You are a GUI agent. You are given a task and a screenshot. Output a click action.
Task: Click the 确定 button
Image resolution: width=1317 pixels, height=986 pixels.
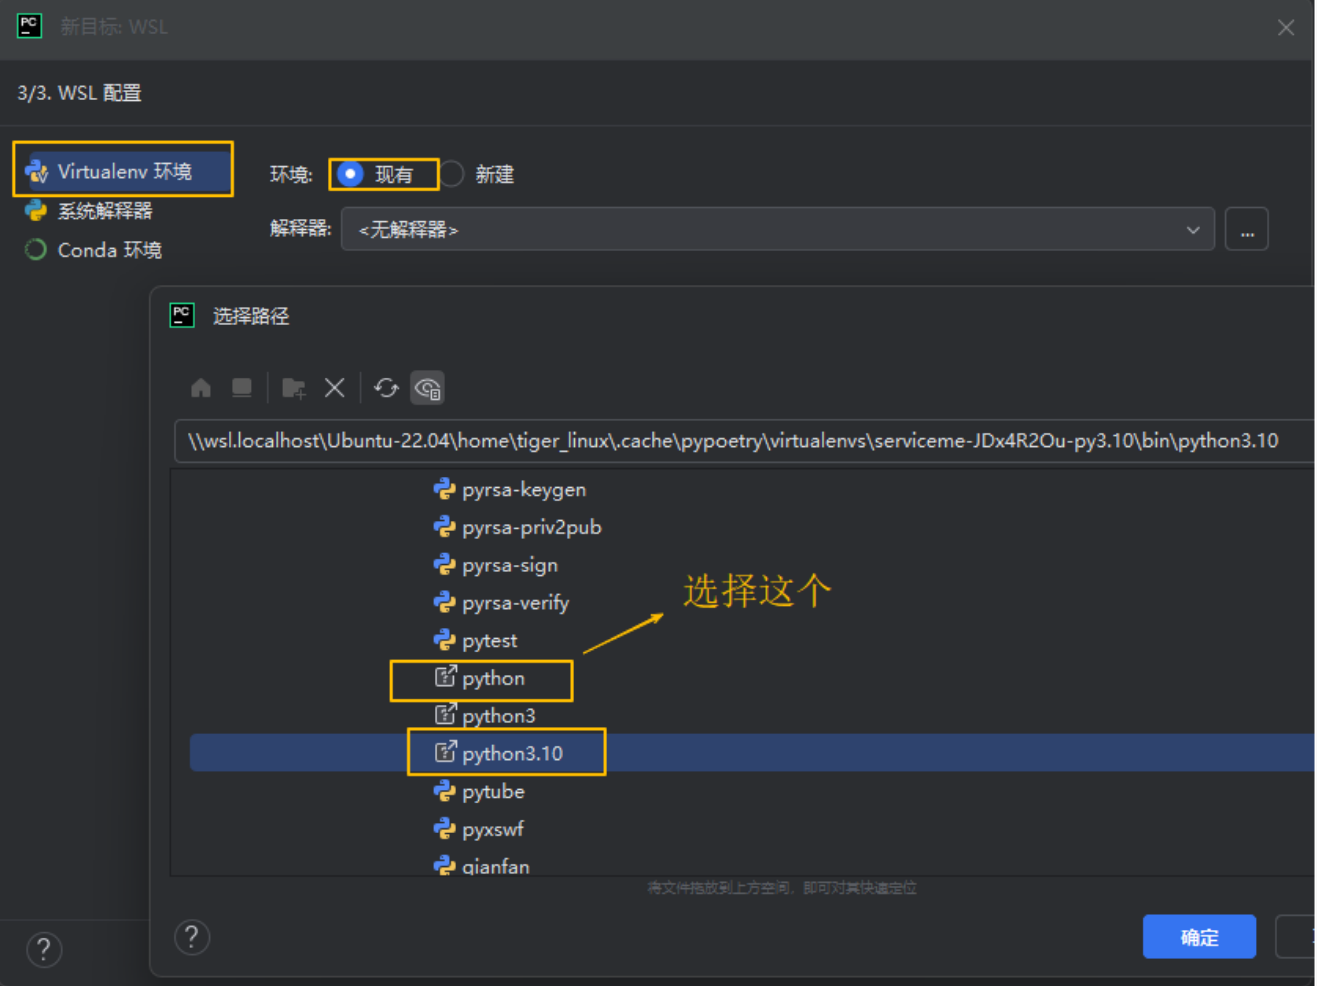pyautogui.click(x=1199, y=937)
